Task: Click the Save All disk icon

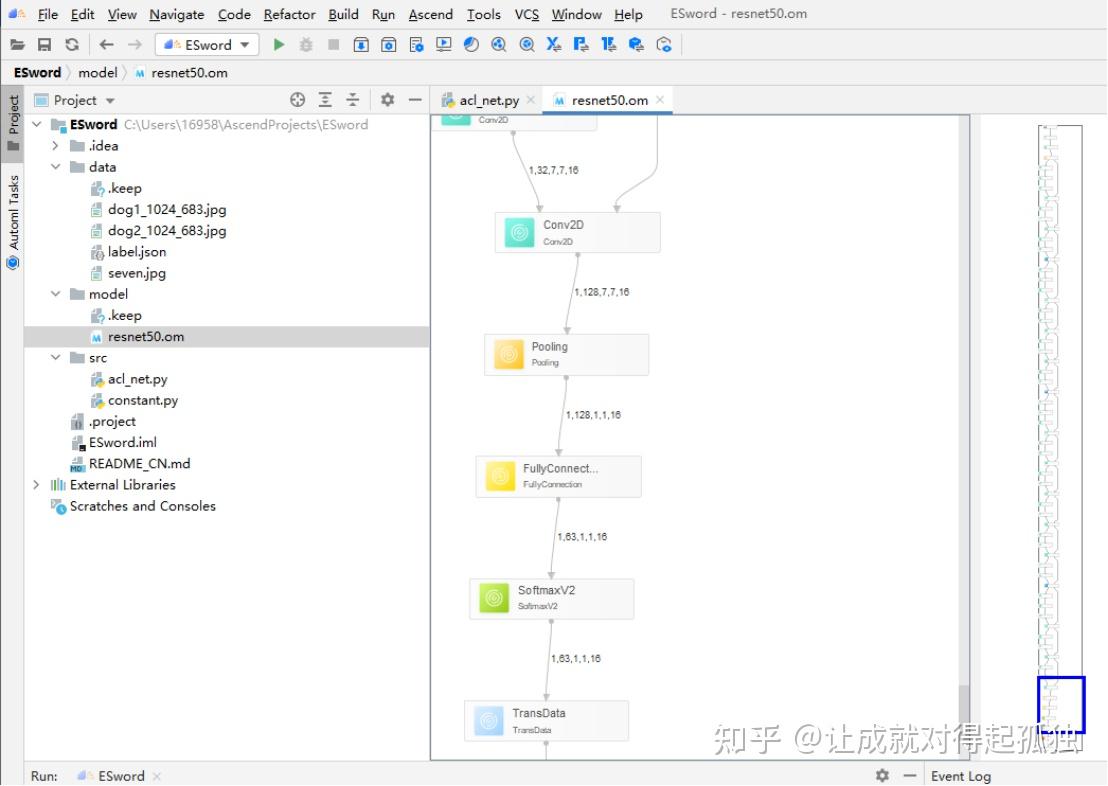Action: click(x=44, y=44)
